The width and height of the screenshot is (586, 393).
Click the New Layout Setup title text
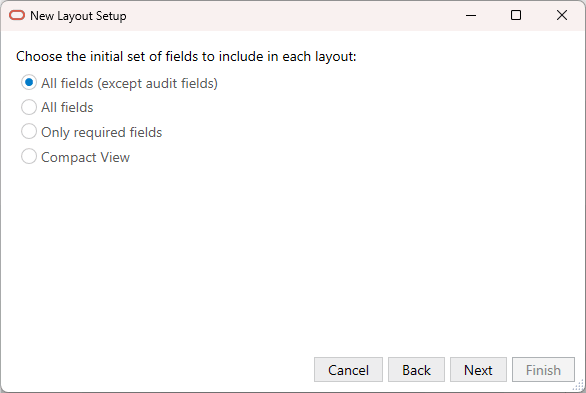(x=78, y=16)
